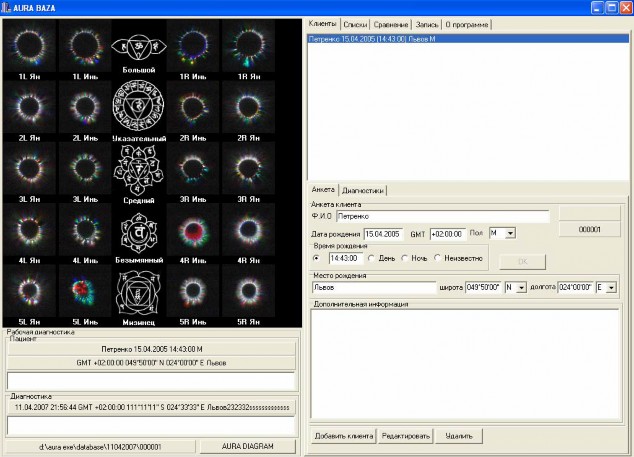Click the Безымянный chakra symbol icon
634x457 pixels.
(x=139, y=233)
